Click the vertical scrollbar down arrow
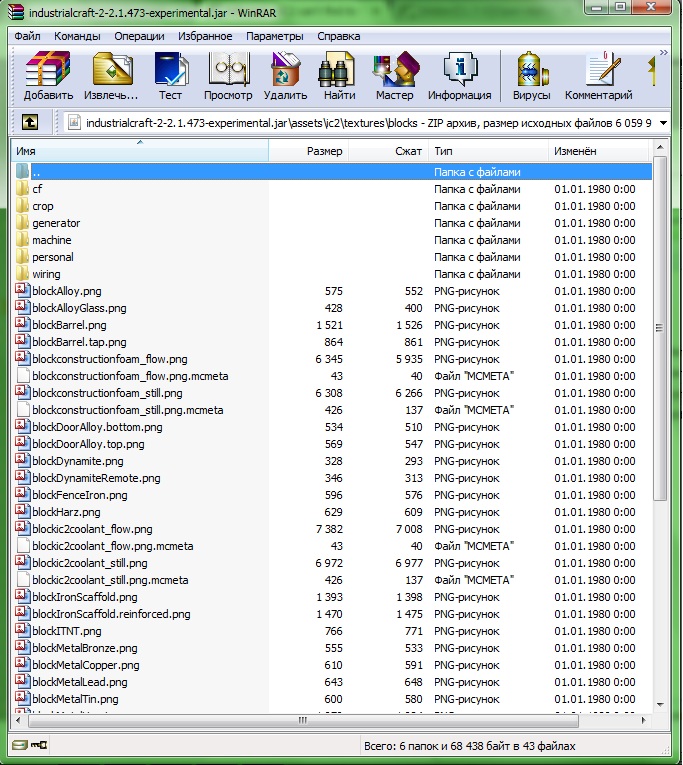The image size is (683, 765). coord(659,704)
